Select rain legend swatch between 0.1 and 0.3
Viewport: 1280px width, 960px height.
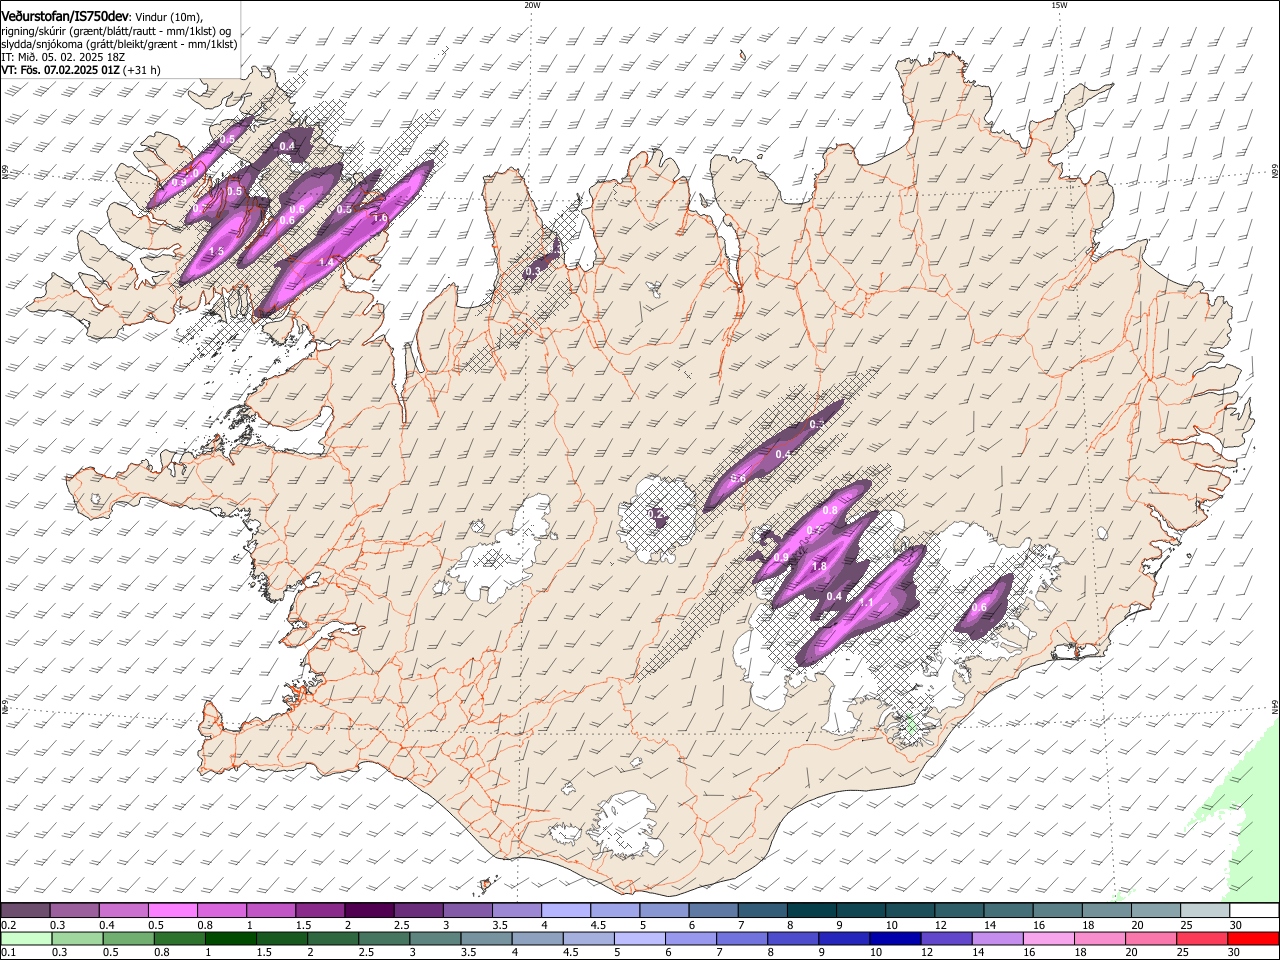pyautogui.click(x=26, y=938)
